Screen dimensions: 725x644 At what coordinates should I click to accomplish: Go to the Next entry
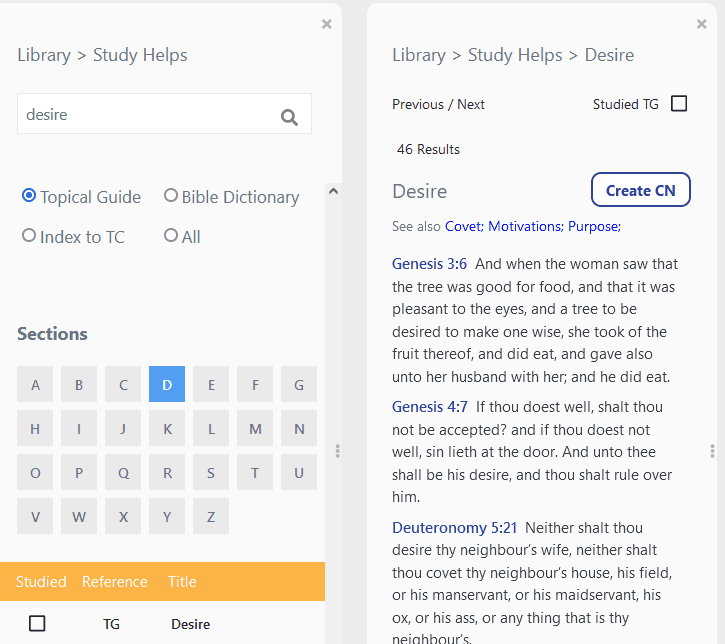471,104
